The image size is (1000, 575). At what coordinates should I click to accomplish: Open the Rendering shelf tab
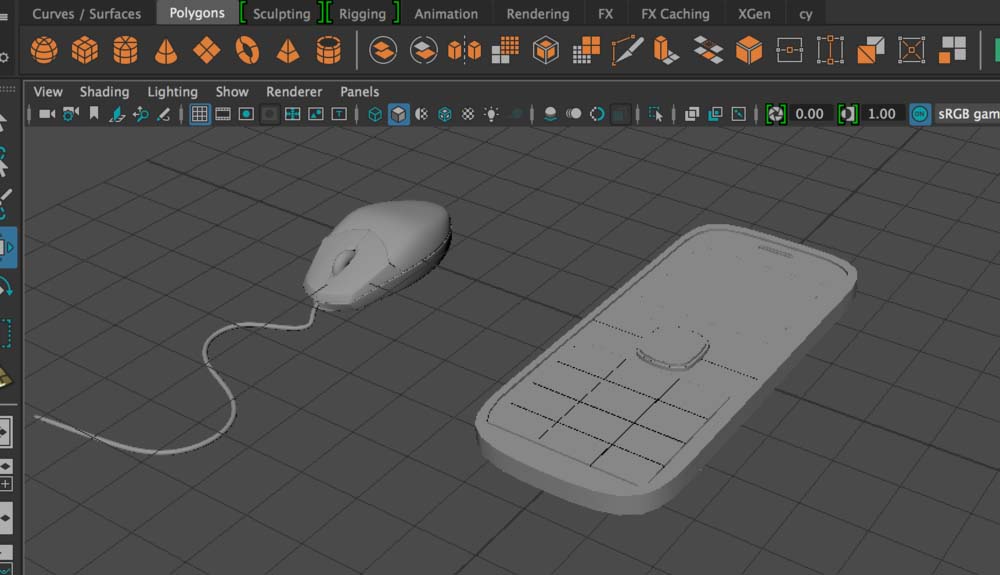point(537,14)
